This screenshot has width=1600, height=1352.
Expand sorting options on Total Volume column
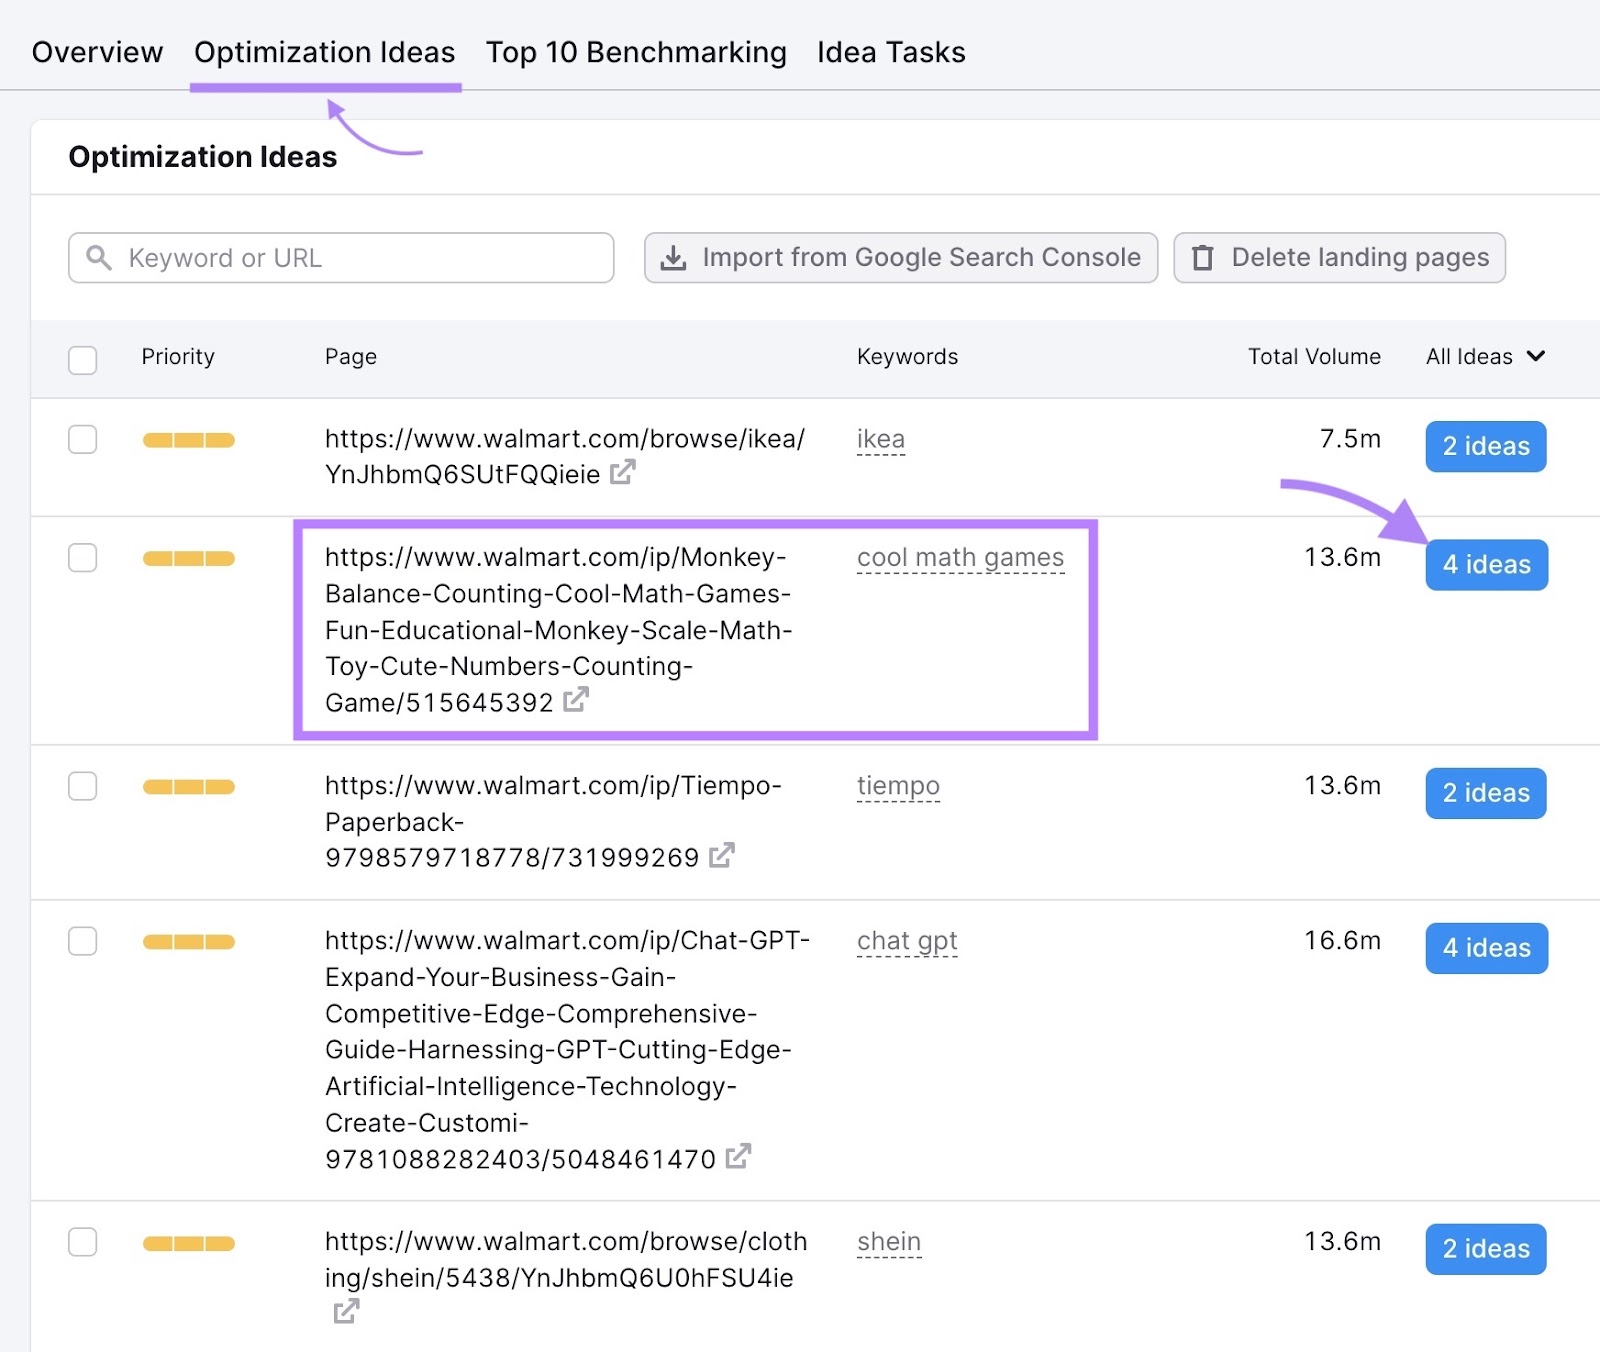coord(1314,357)
